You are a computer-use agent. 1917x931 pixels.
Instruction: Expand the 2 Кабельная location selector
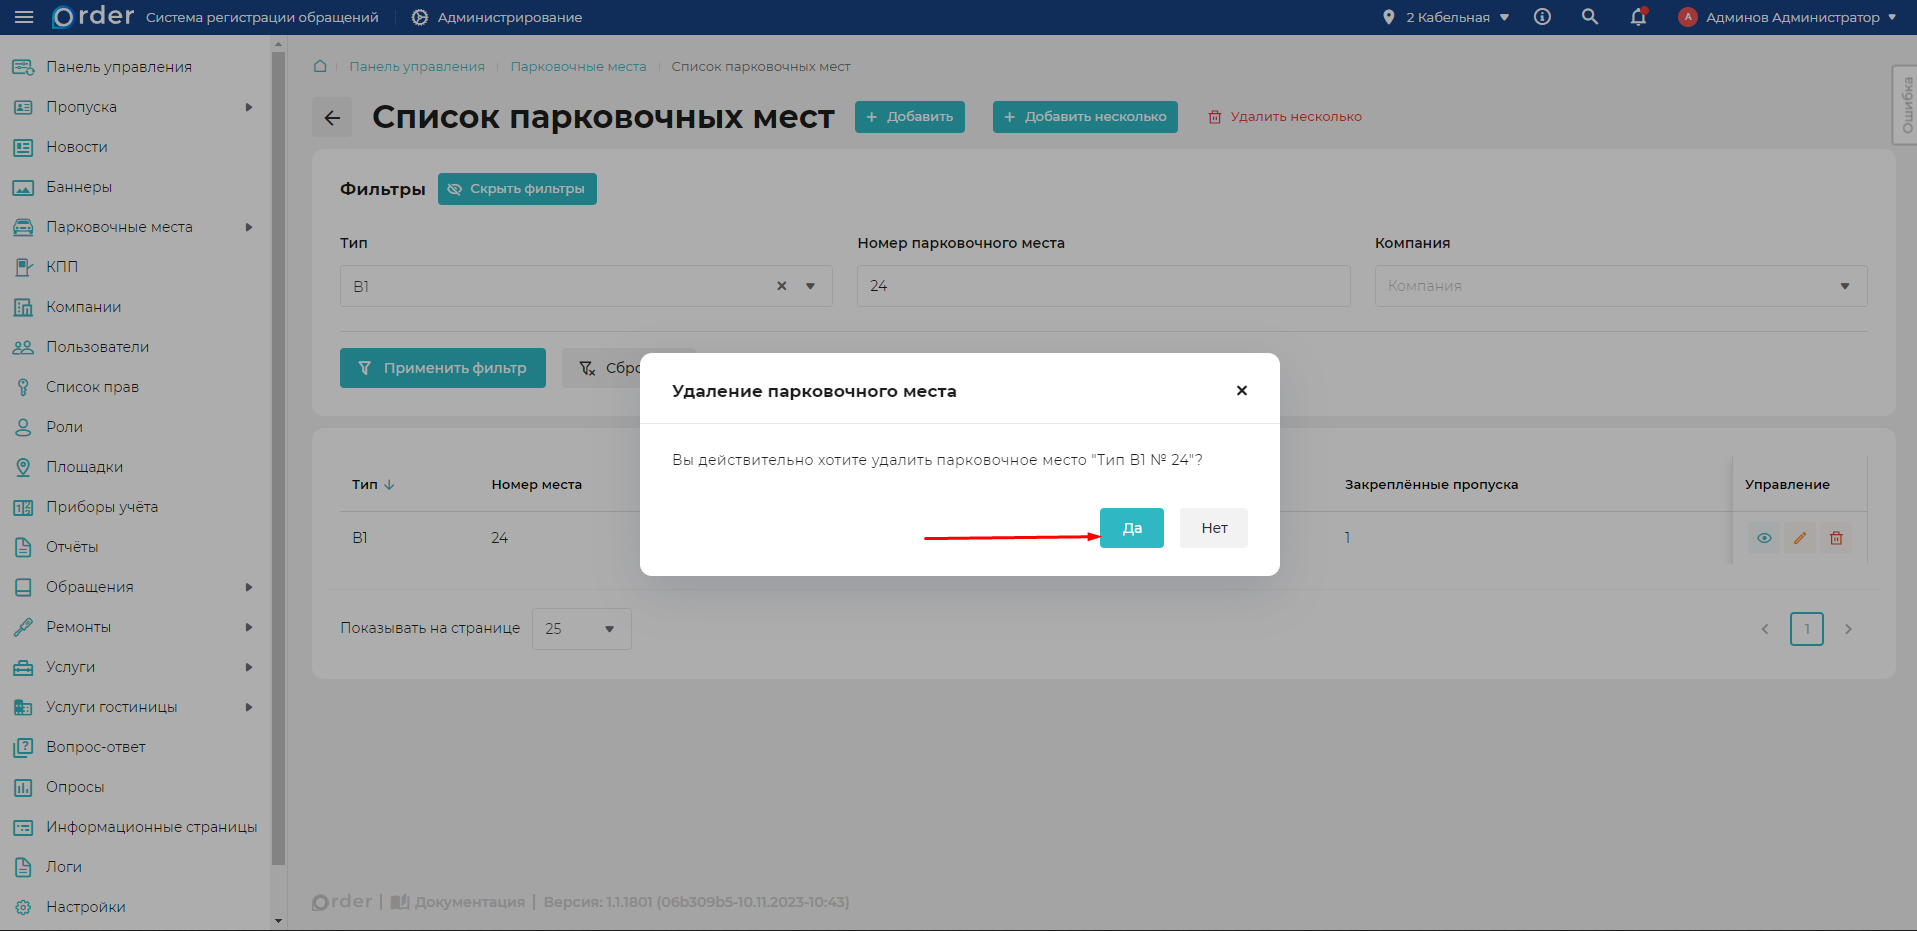pyautogui.click(x=1444, y=17)
